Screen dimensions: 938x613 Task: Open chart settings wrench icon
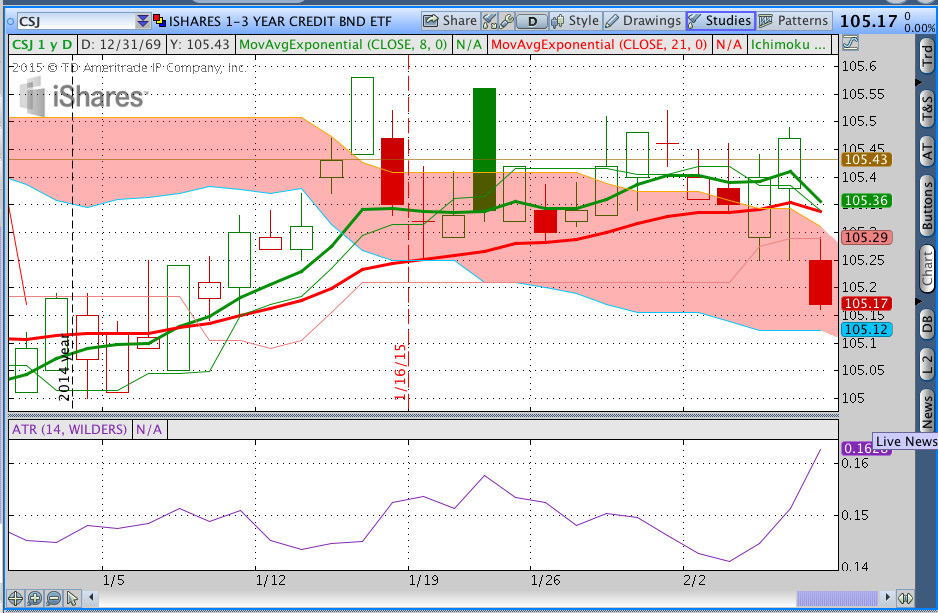coord(506,22)
